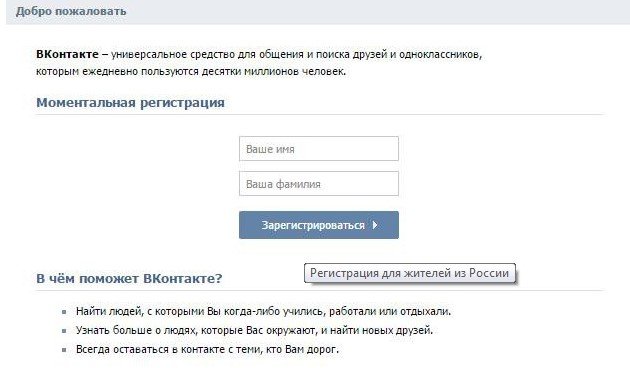Click the phrase 'десятки миллионов человек'
630x368 pixels.
pyautogui.click(x=273, y=72)
